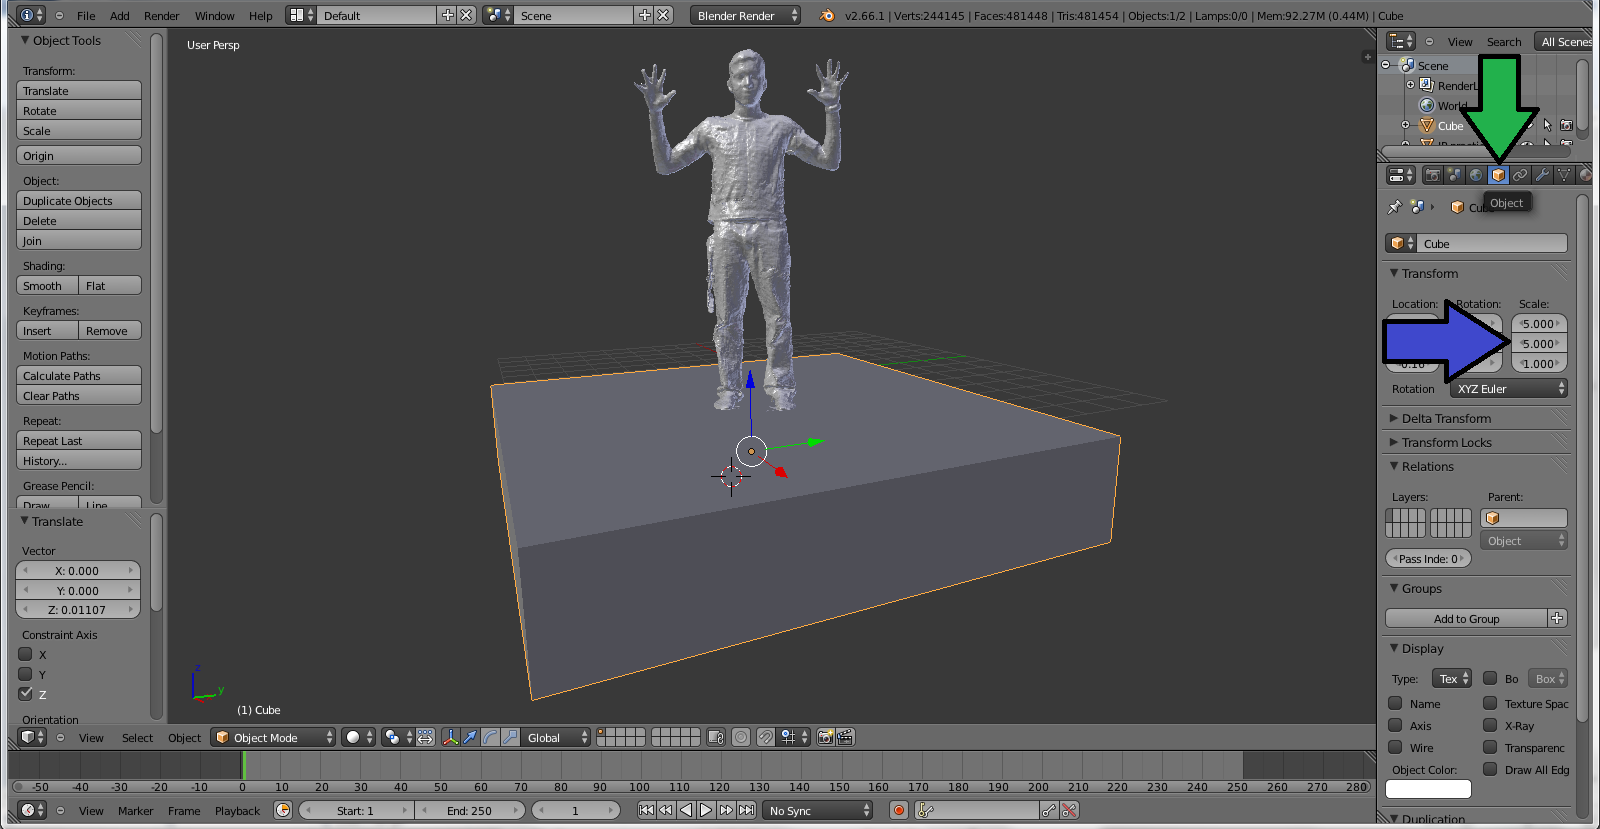The width and height of the screenshot is (1600, 829).
Task: Open the Object Constraints properties tab
Action: (1520, 175)
